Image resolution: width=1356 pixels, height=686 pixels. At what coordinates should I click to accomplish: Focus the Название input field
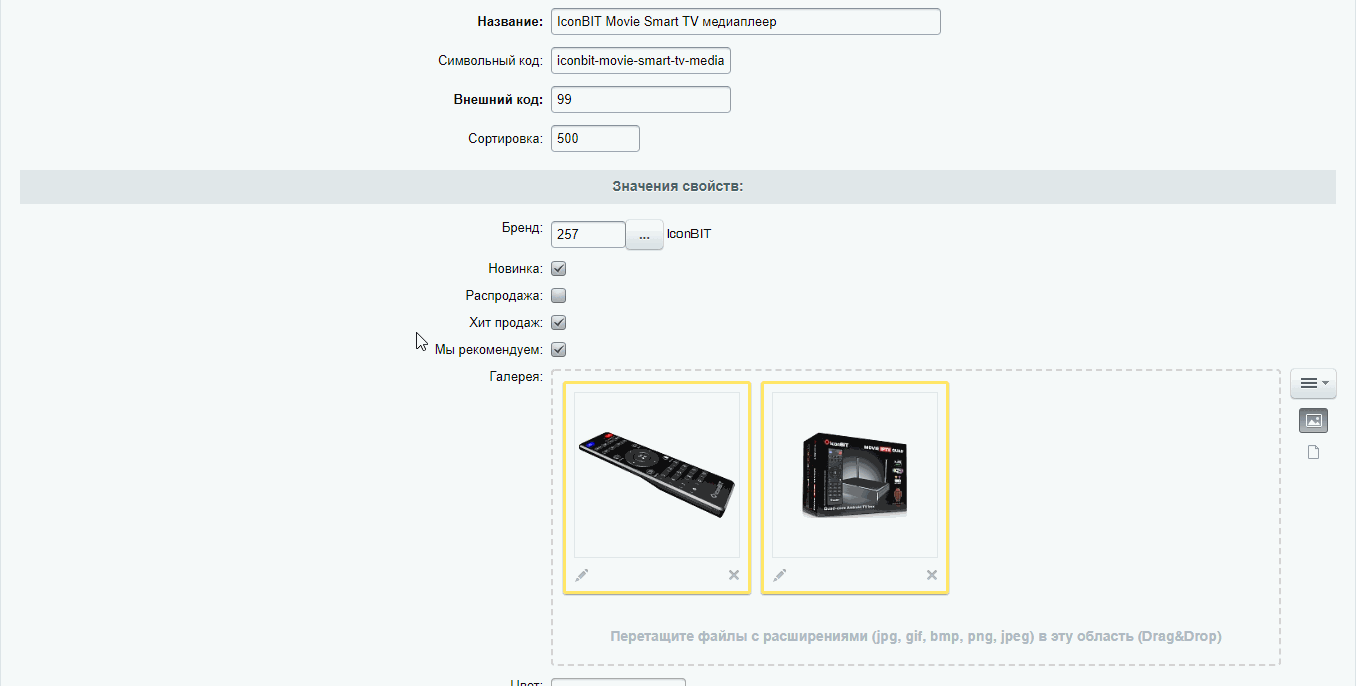pos(746,22)
